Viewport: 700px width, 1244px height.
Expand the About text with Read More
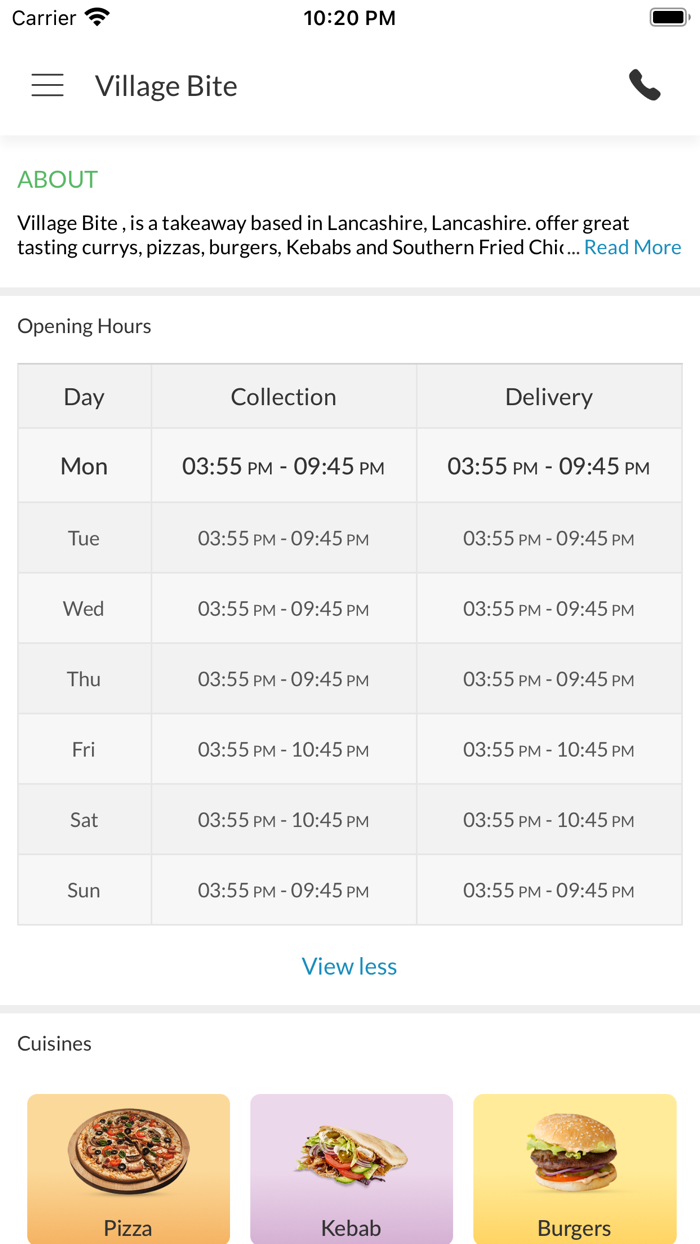click(632, 248)
